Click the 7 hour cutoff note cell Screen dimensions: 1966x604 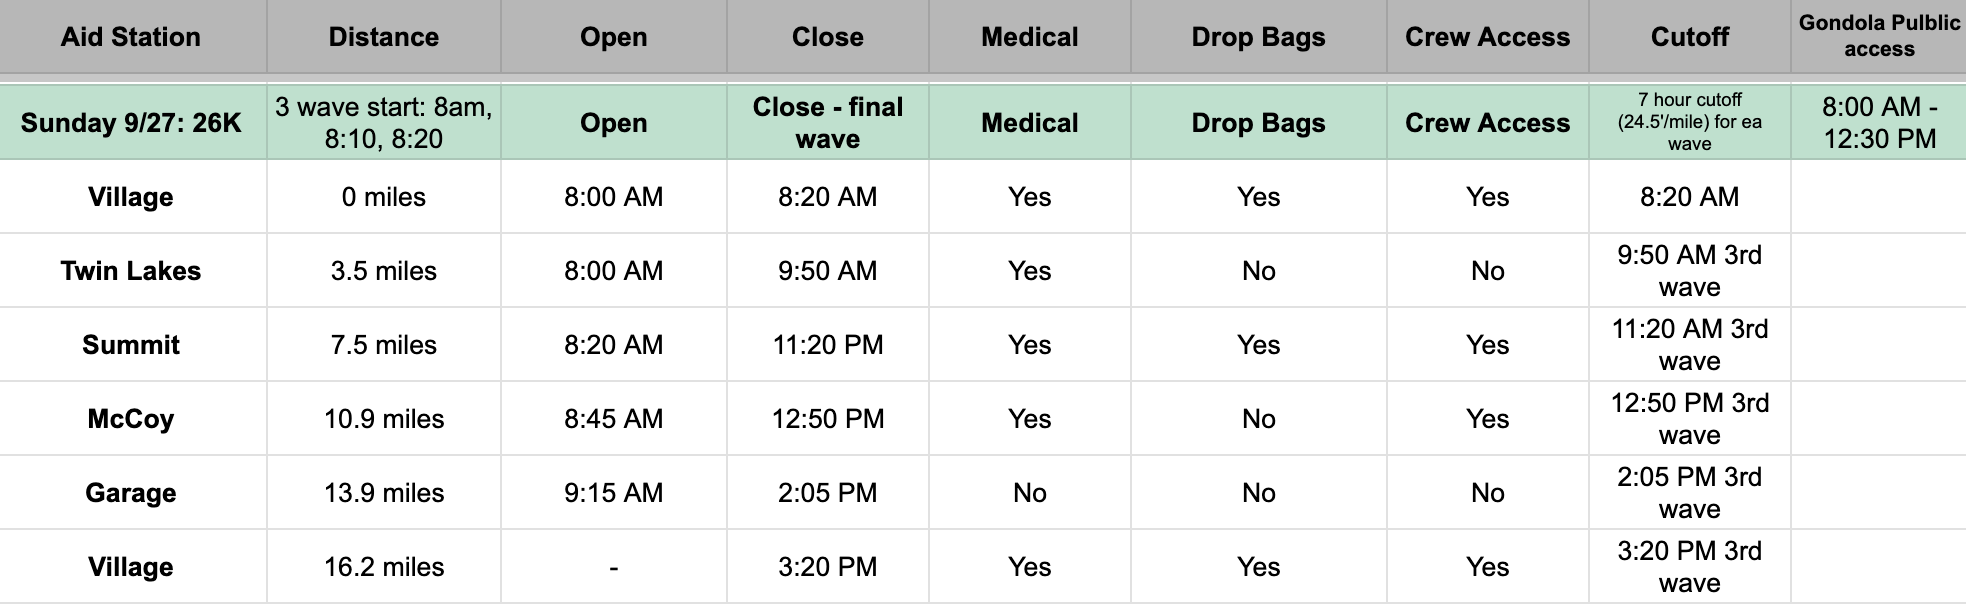coord(1689,123)
